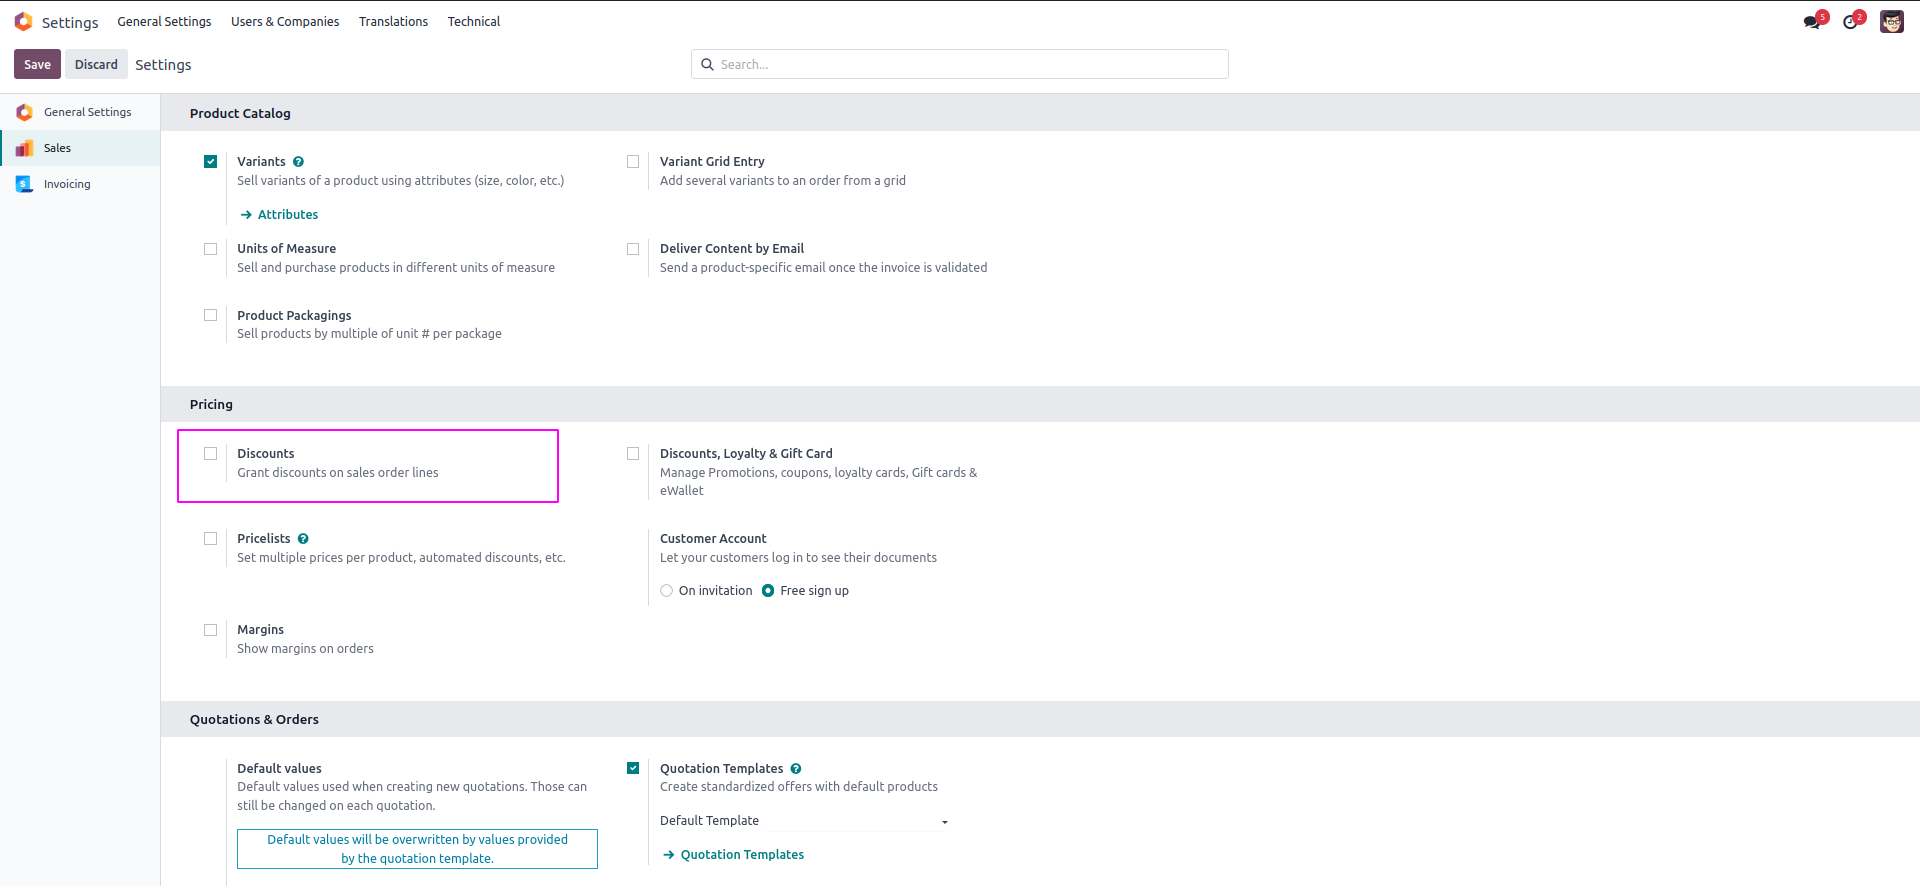Click into the settings Search field

(x=960, y=64)
